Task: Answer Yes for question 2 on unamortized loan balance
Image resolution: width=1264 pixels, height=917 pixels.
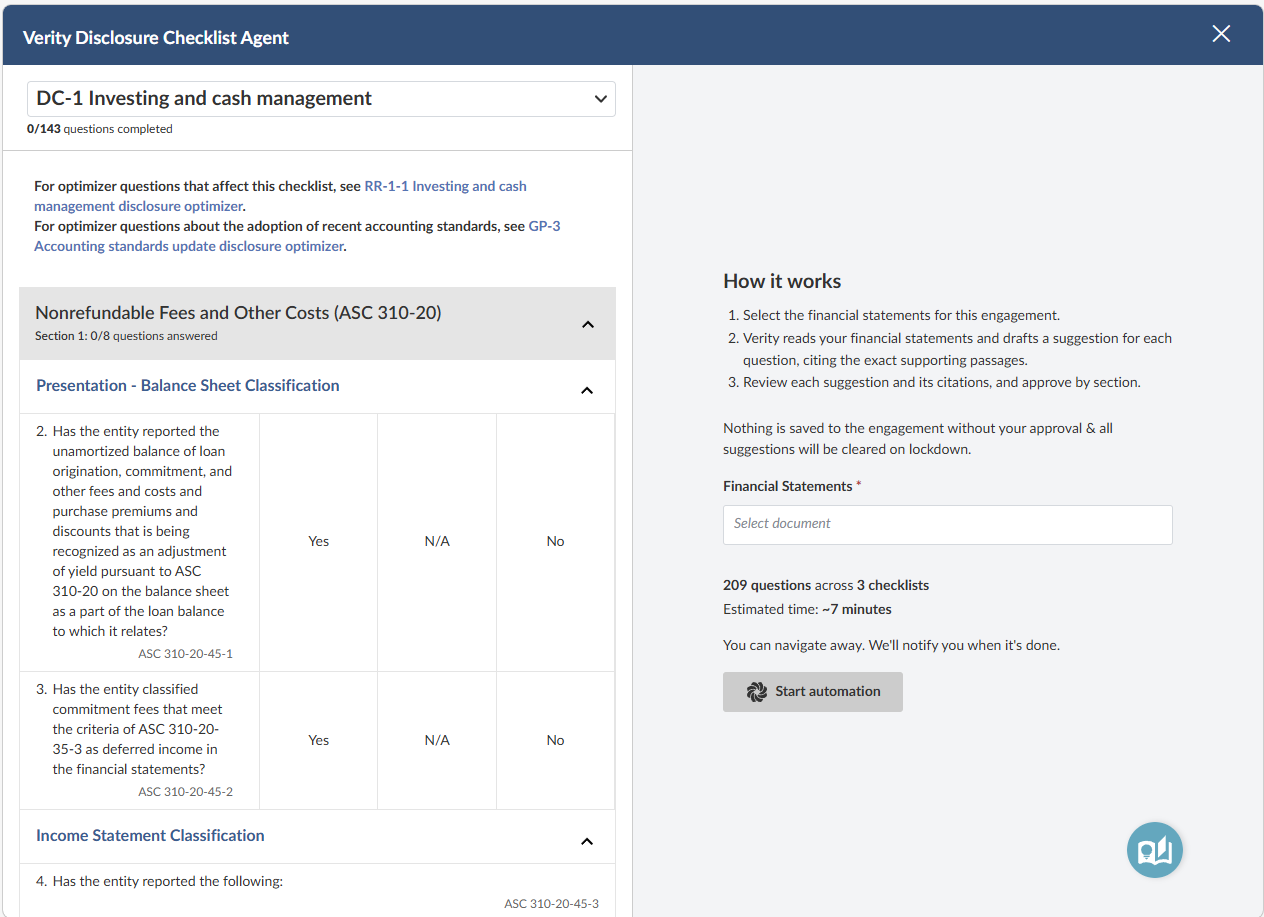Action: [x=318, y=541]
